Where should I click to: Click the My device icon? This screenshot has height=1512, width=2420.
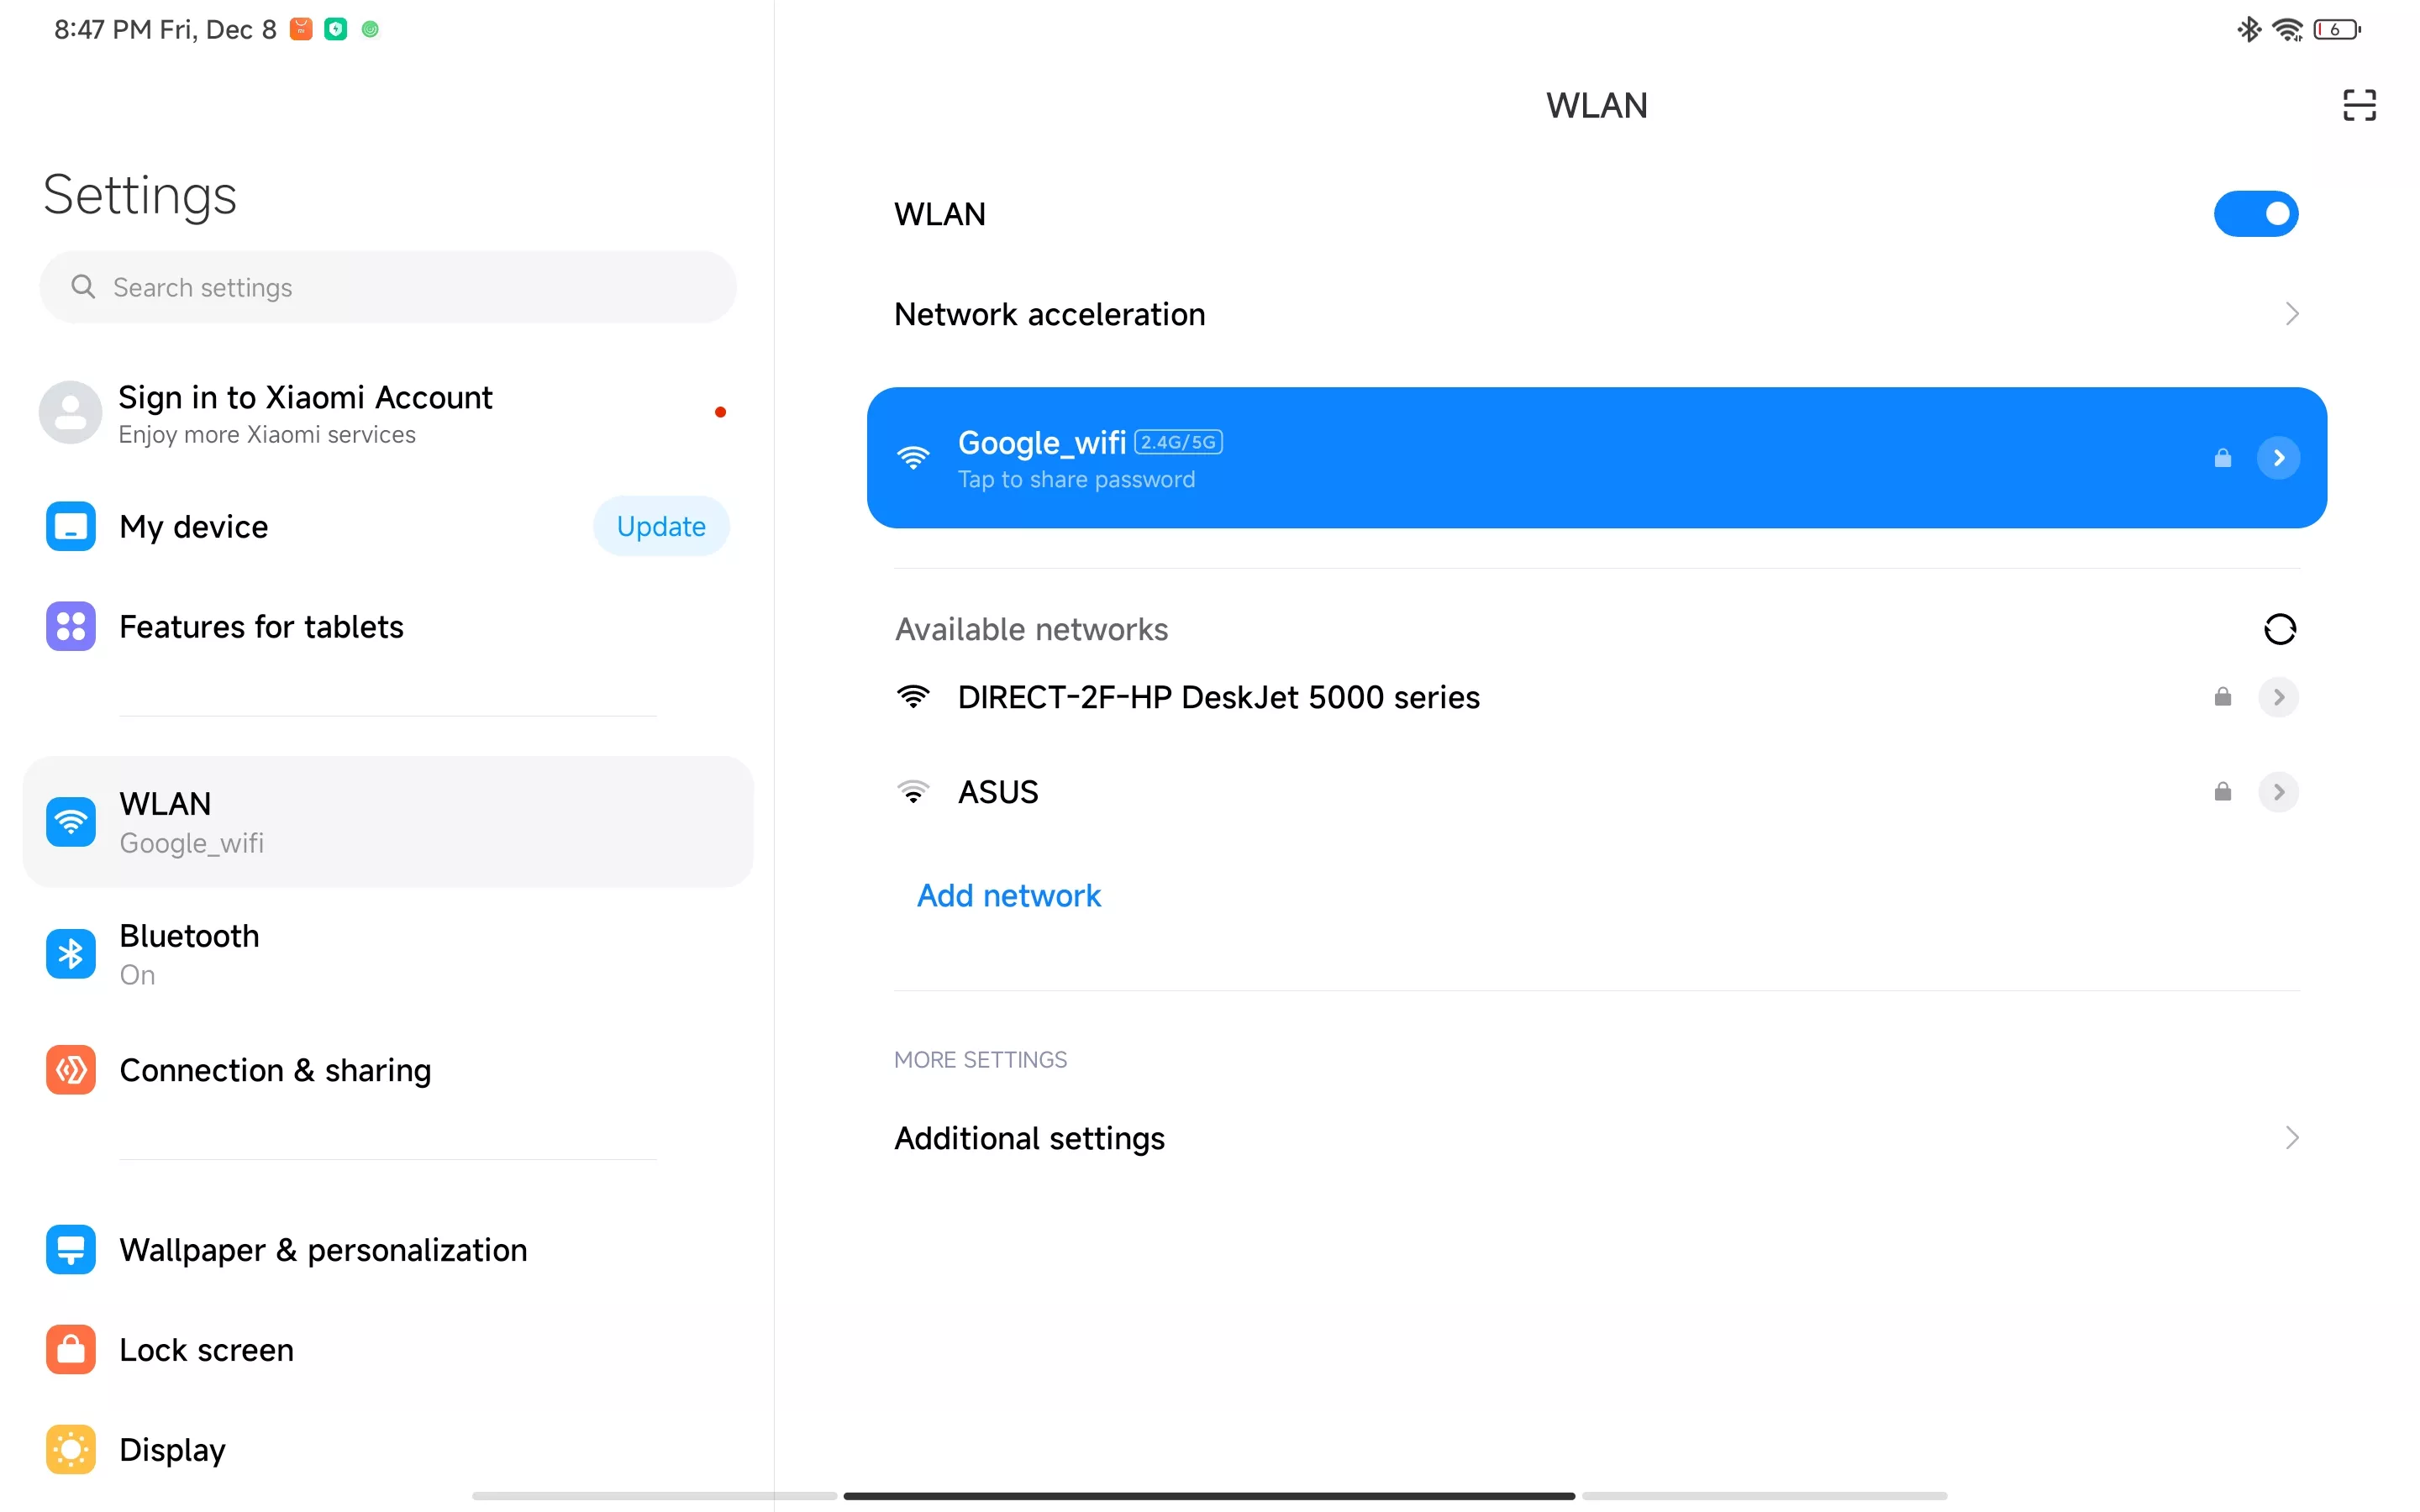tap(70, 526)
